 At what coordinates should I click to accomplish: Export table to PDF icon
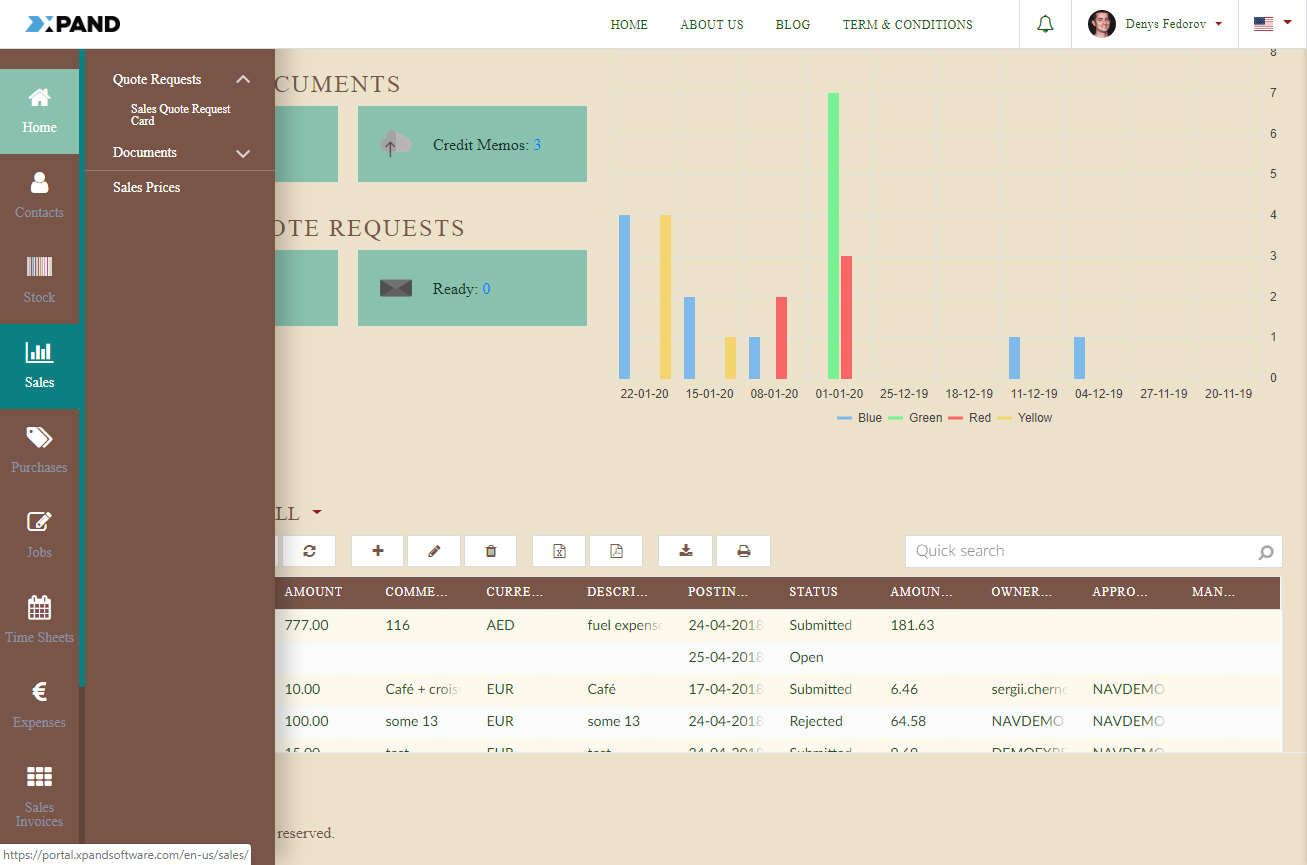pyautogui.click(x=616, y=551)
